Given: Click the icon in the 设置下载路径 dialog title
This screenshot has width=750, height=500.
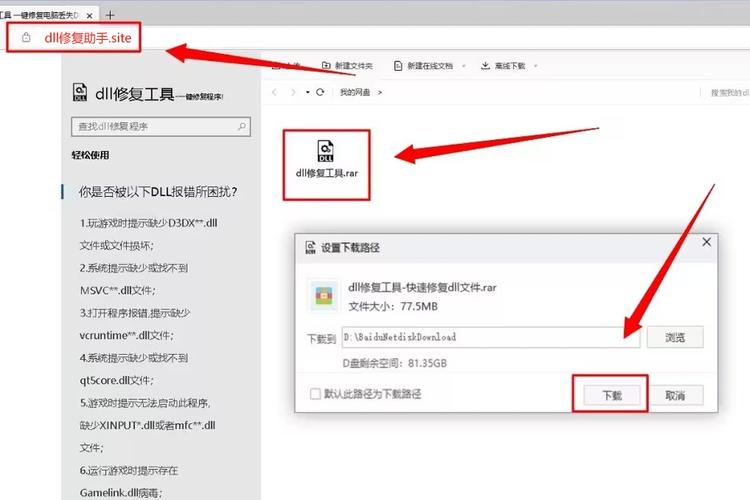Looking at the screenshot, I should tap(310, 247).
